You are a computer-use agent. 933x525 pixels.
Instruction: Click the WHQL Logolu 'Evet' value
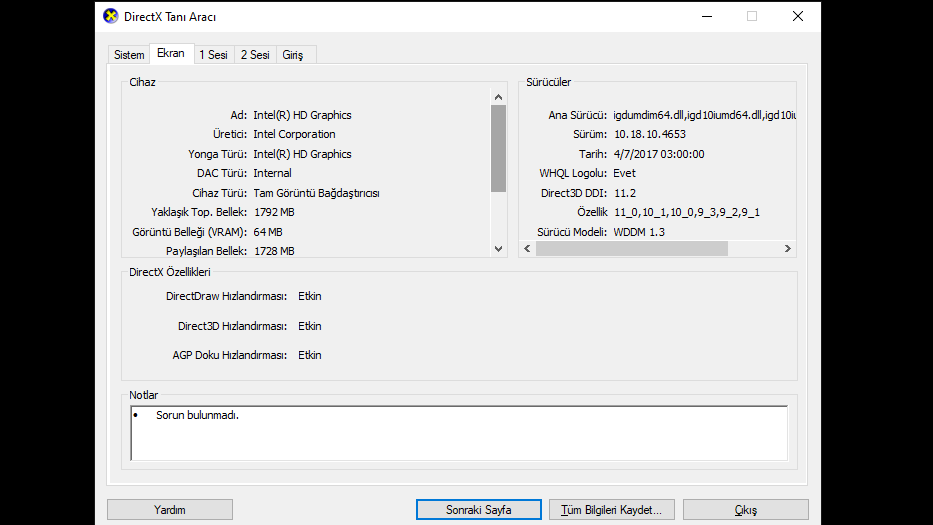(x=624, y=173)
